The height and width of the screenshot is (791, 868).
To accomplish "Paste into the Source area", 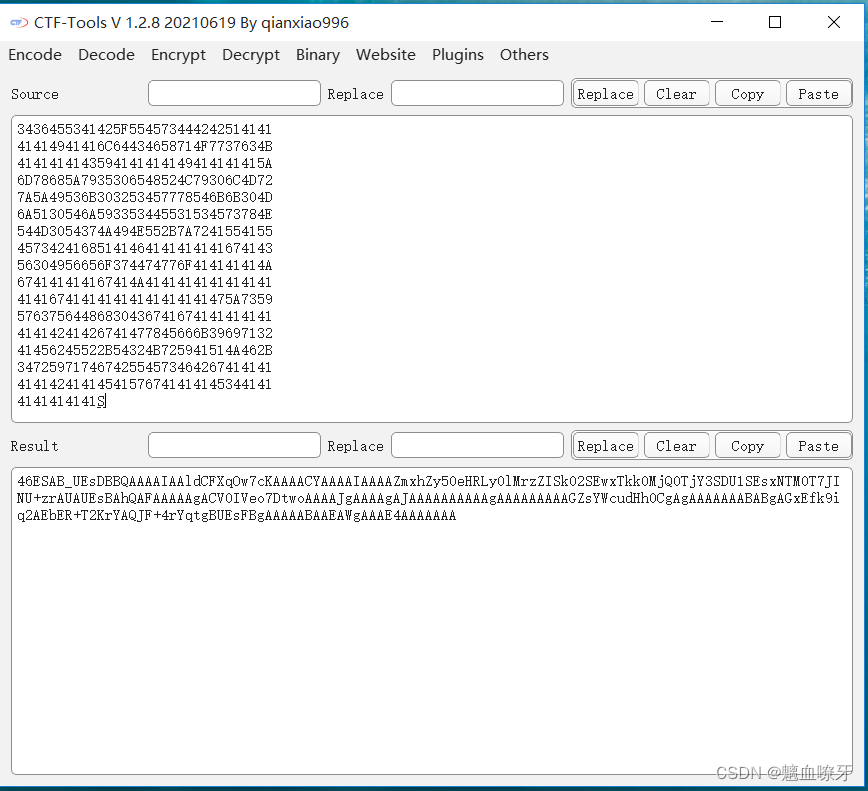I will pyautogui.click(x=818, y=94).
